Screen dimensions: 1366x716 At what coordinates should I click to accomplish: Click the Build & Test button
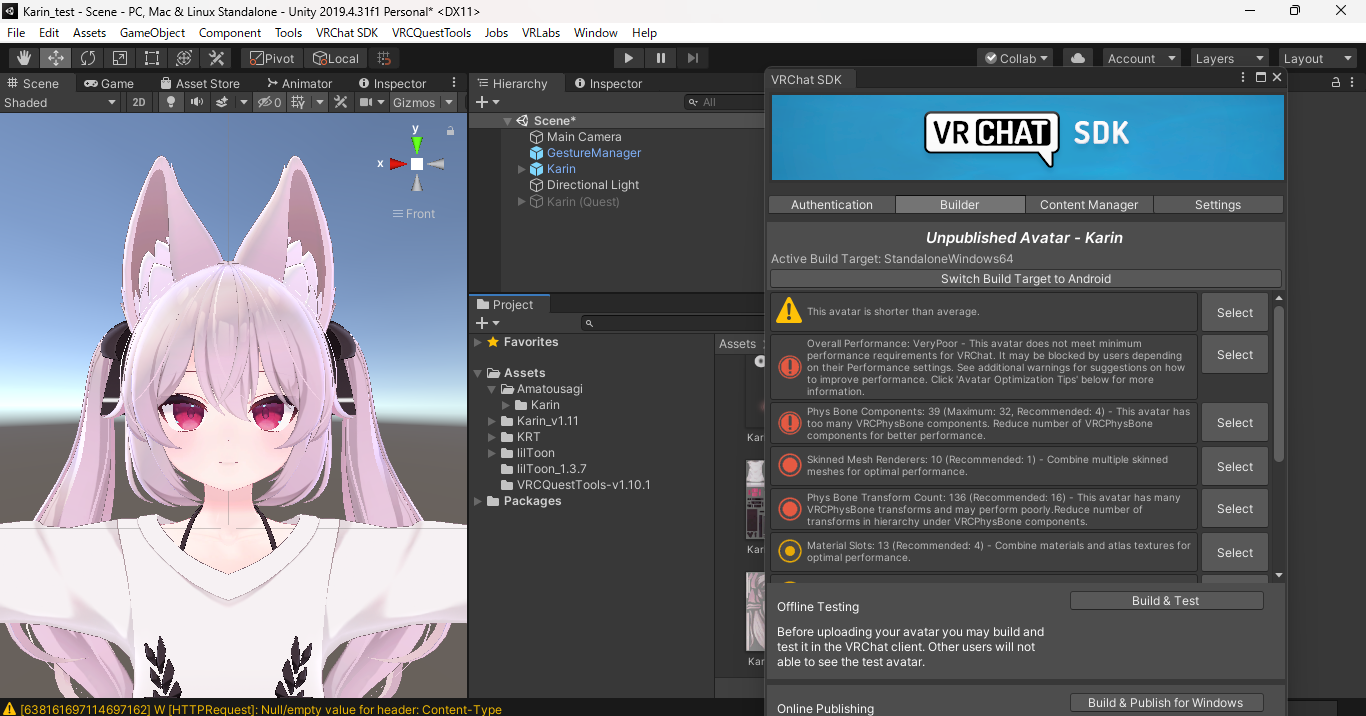(x=1166, y=601)
